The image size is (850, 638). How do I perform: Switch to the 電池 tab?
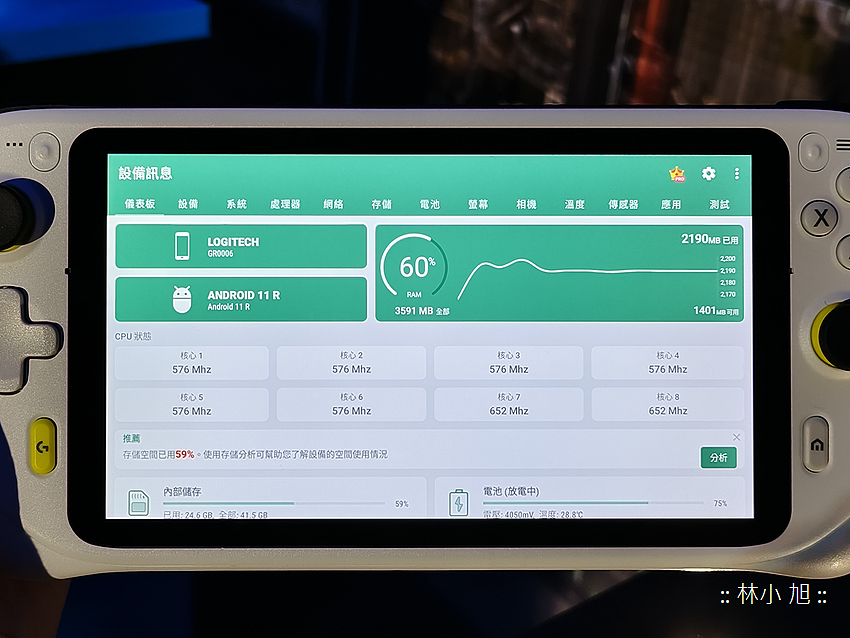click(430, 204)
